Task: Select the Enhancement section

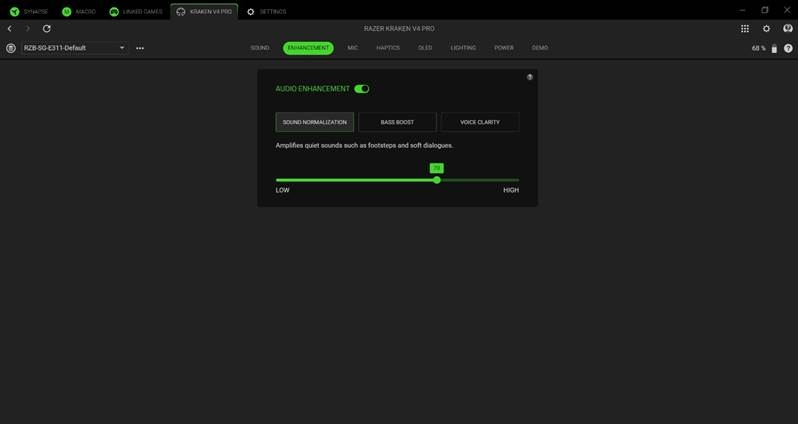Action: click(x=308, y=48)
